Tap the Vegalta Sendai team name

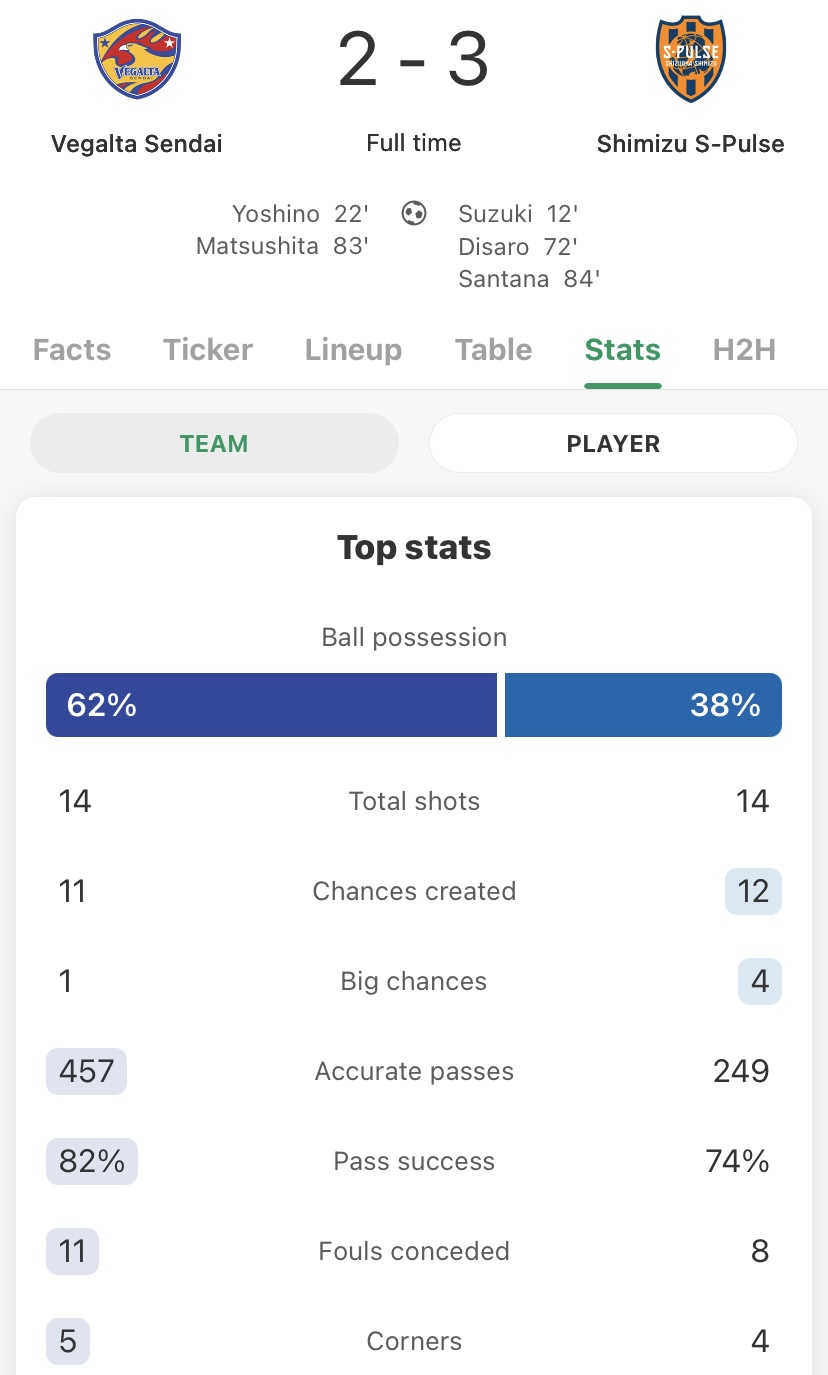(137, 144)
